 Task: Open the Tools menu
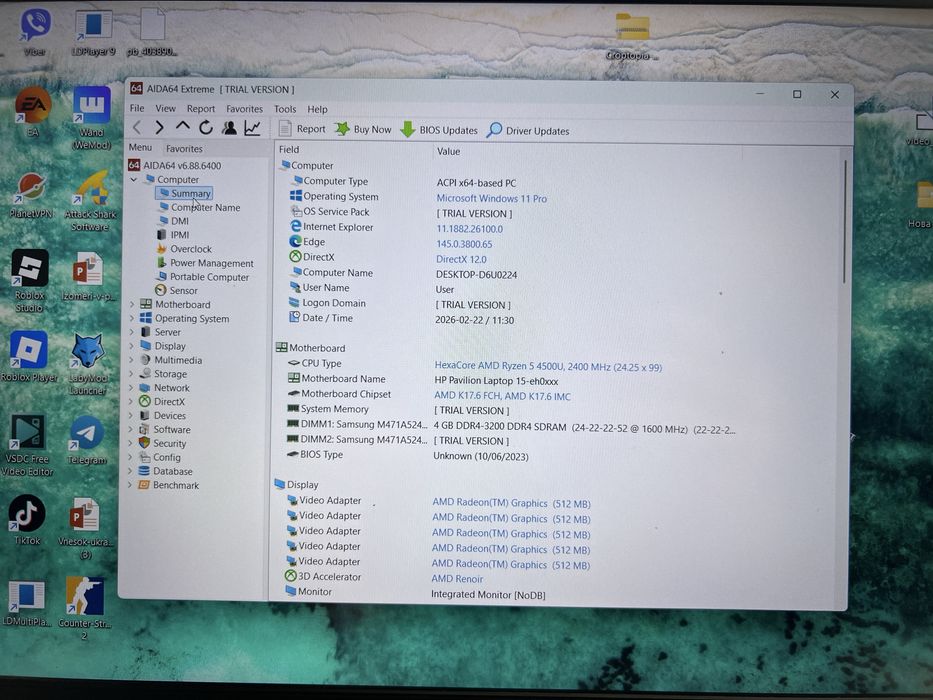coord(284,109)
